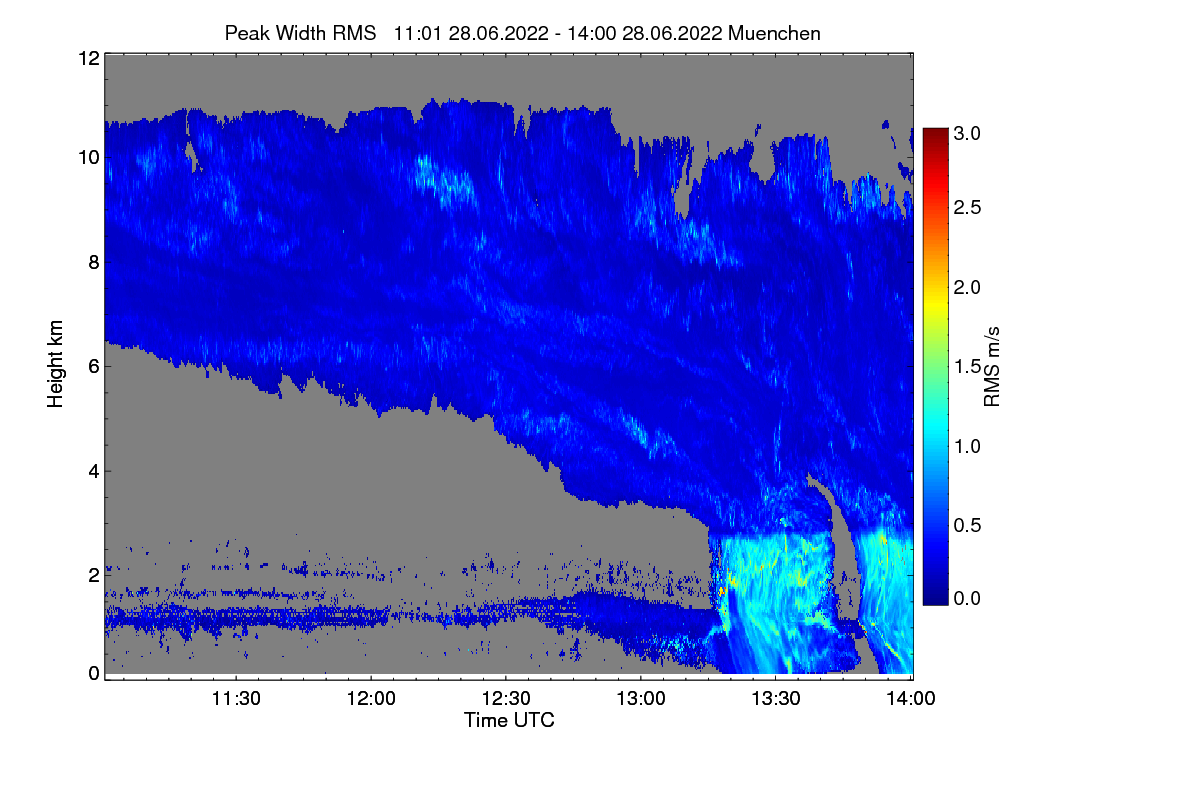The image size is (1200, 800).
Task: Click the 13:30 time tick label
Action: click(776, 699)
